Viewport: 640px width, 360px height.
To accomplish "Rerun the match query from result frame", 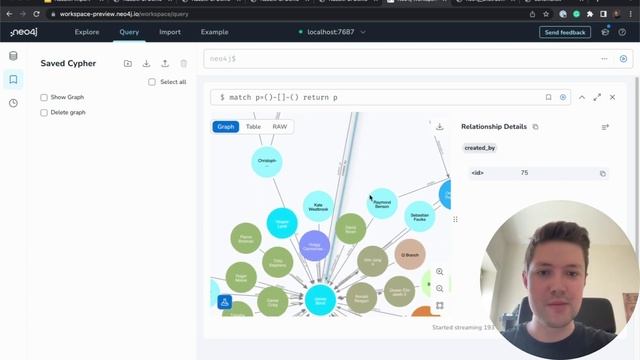I will (x=563, y=97).
